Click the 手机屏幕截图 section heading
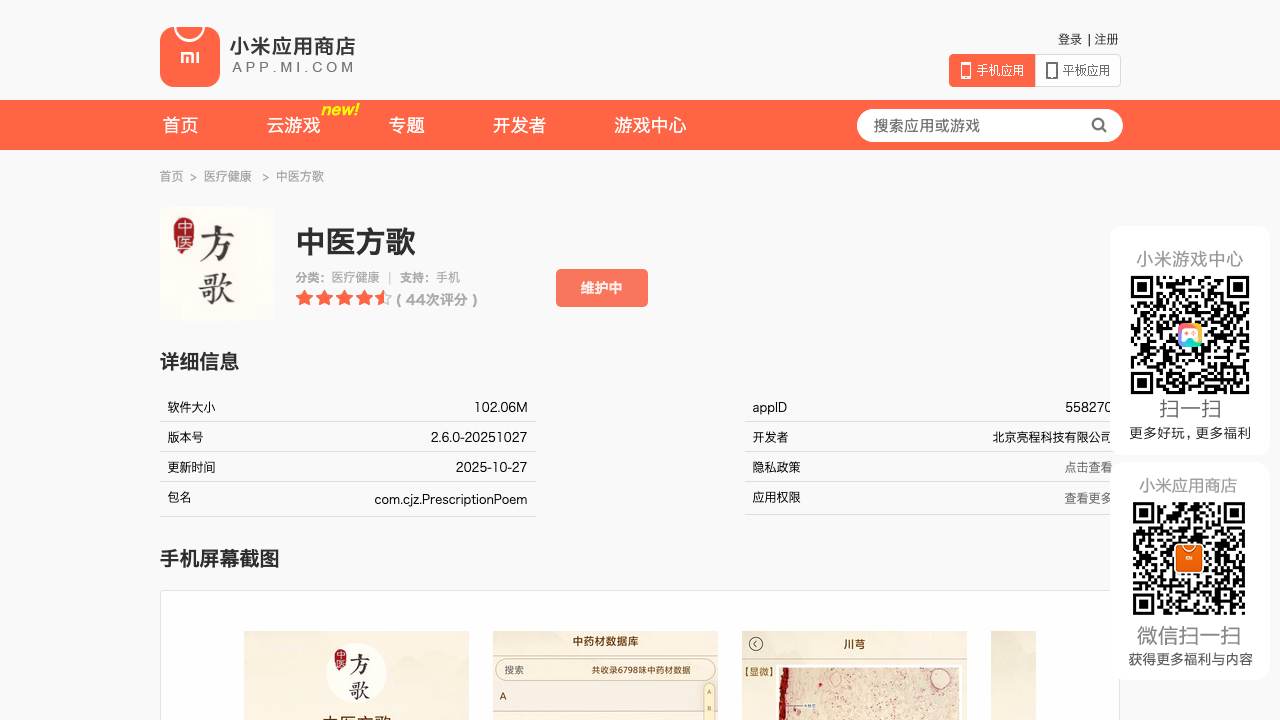This screenshot has width=1280, height=720. [220, 559]
